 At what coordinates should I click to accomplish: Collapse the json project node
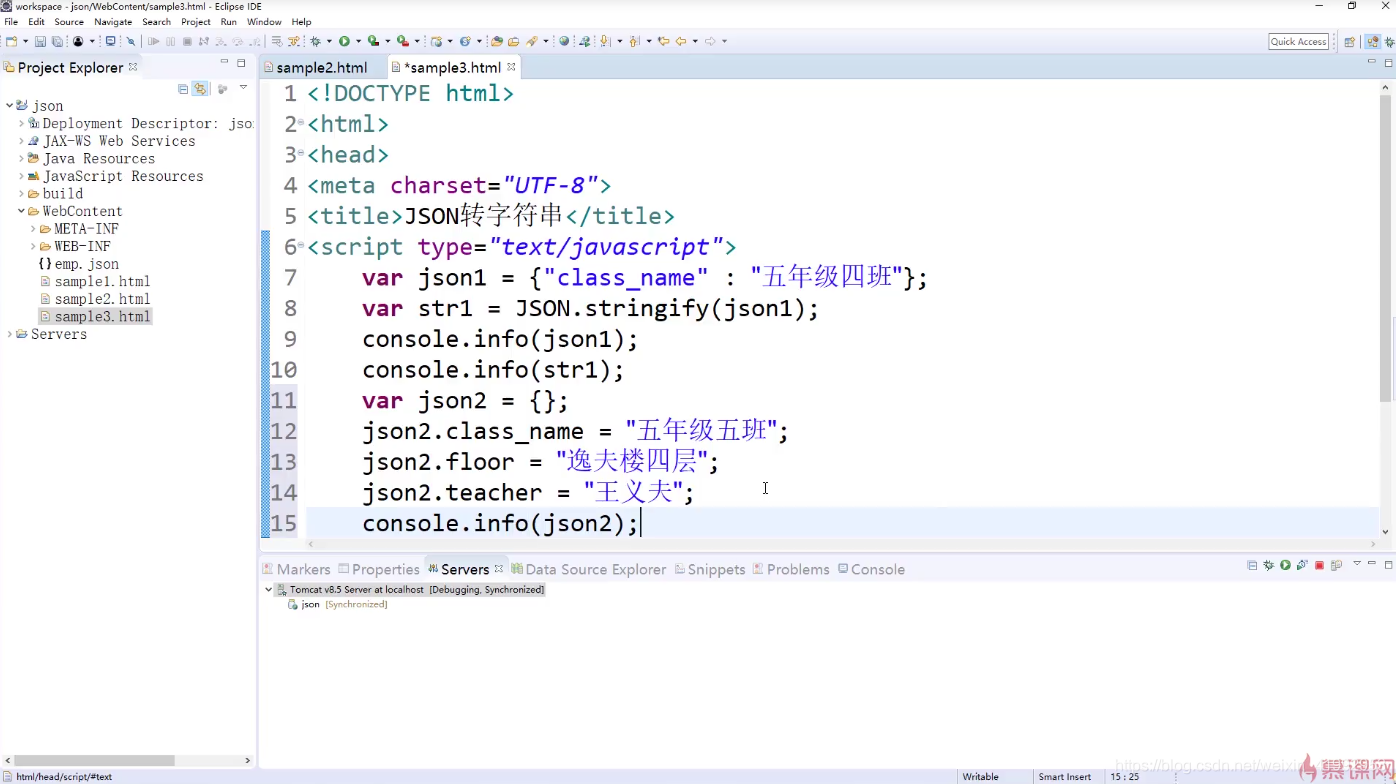(9, 106)
